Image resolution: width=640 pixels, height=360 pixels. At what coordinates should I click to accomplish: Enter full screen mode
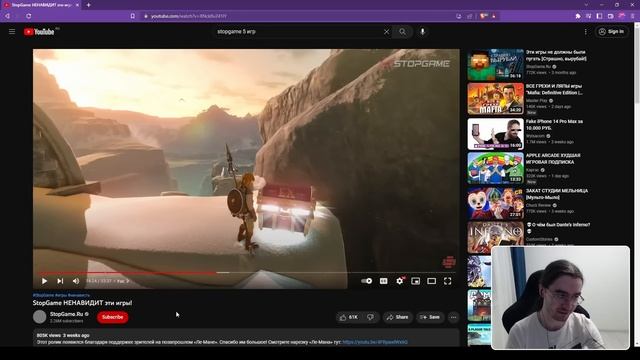click(448, 281)
